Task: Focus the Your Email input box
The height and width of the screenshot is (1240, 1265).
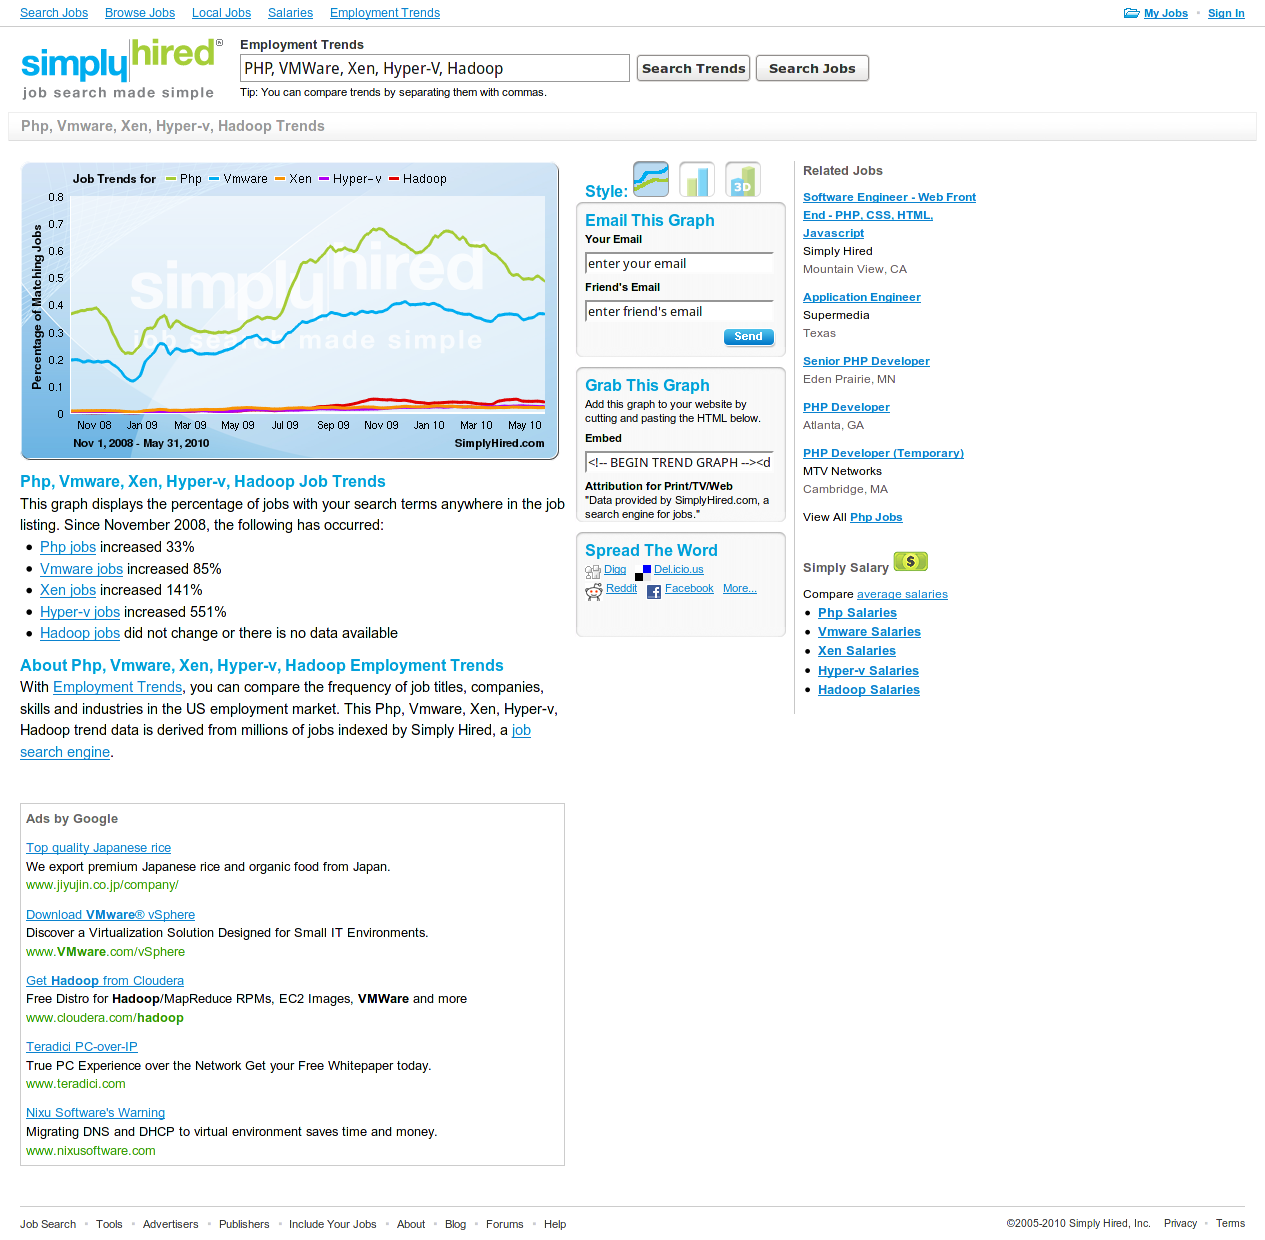Action: (679, 263)
